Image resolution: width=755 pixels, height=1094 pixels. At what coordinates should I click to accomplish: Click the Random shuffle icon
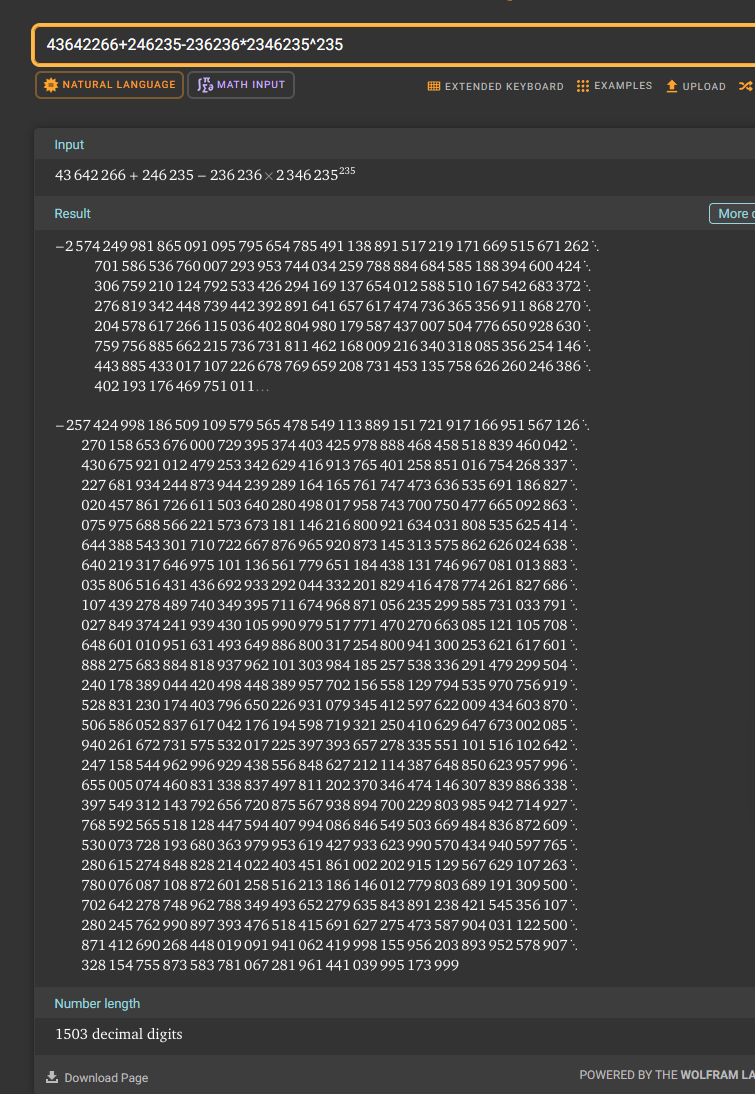(x=744, y=86)
